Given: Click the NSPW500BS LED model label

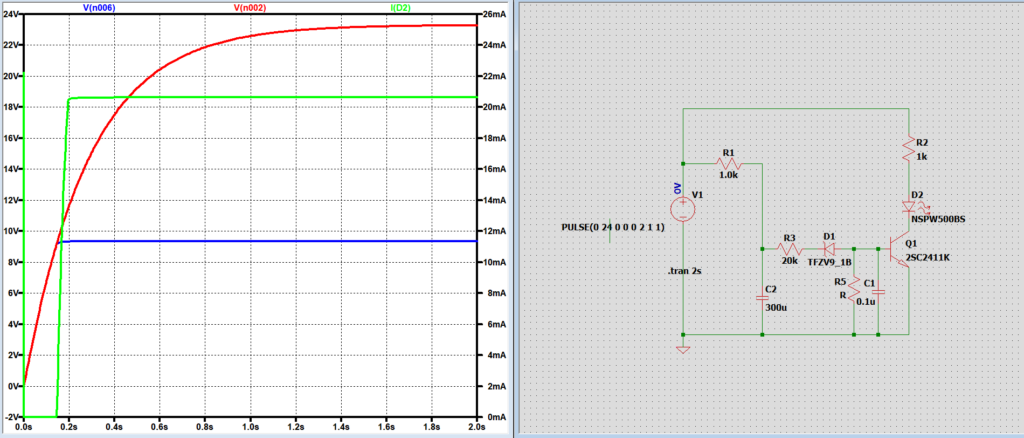Looking at the screenshot, I should [938, 219].
